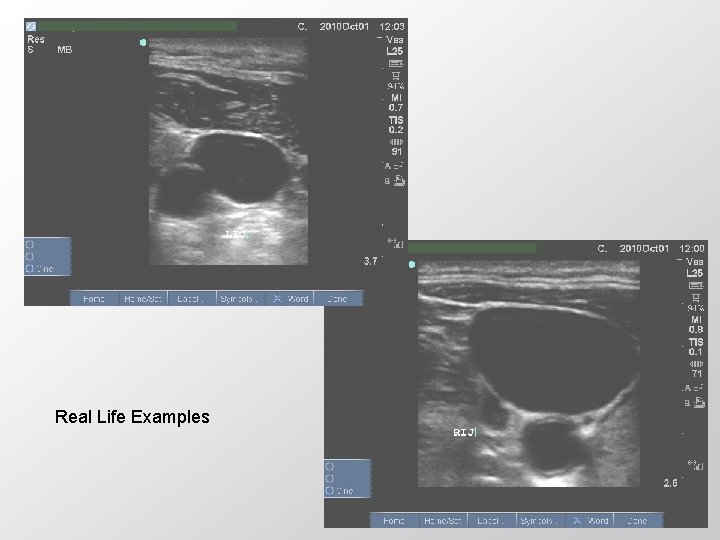The width and height of the screenshot is (720, 540).
Task: Click the L25 transducer label on the LIJ screen
Action: 395,51
